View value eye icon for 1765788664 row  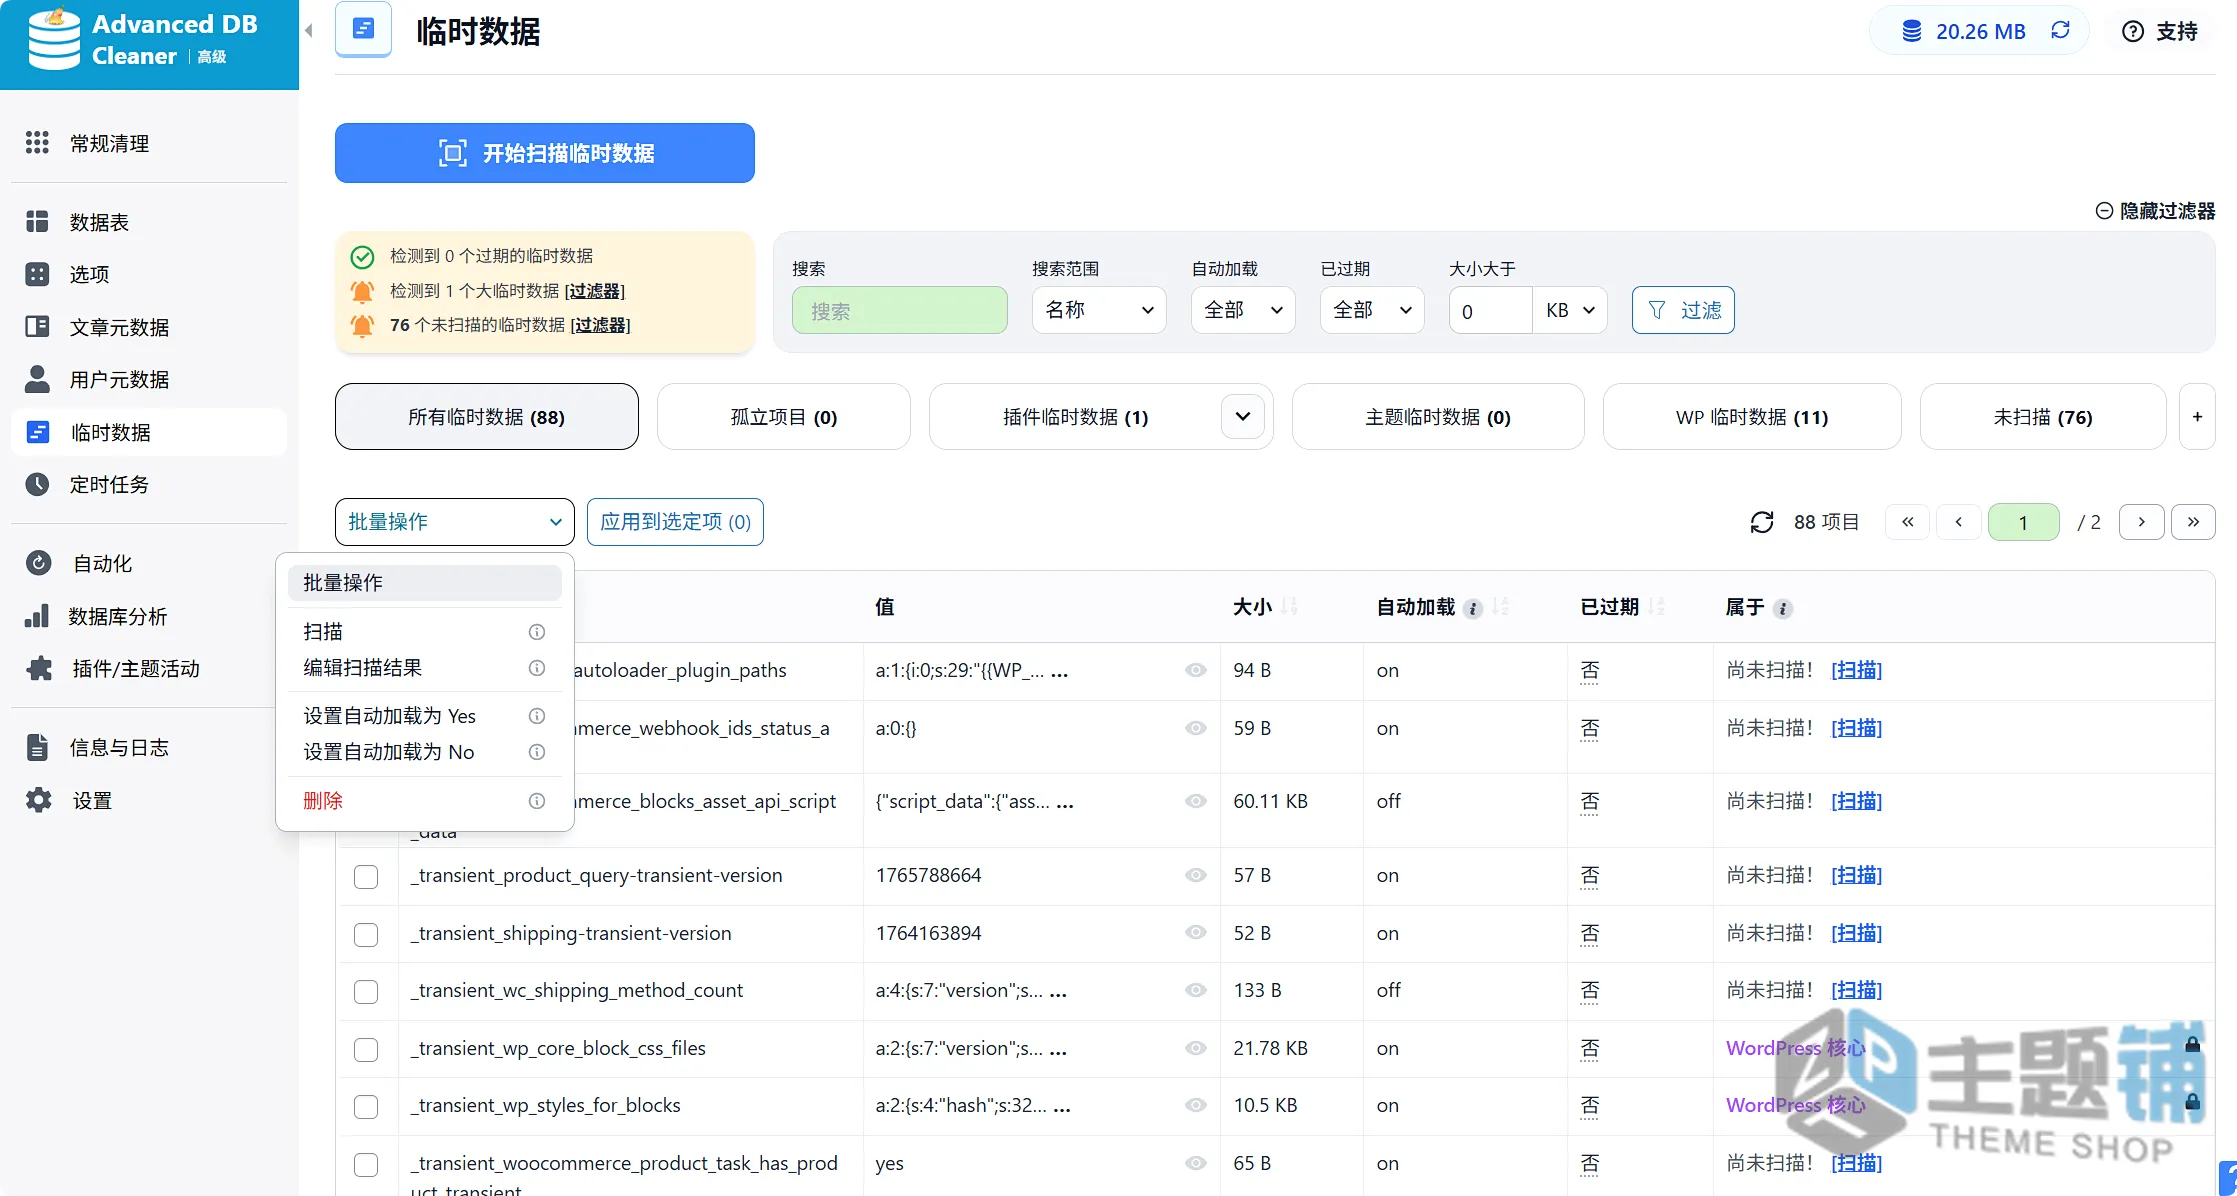[1195, 875]
